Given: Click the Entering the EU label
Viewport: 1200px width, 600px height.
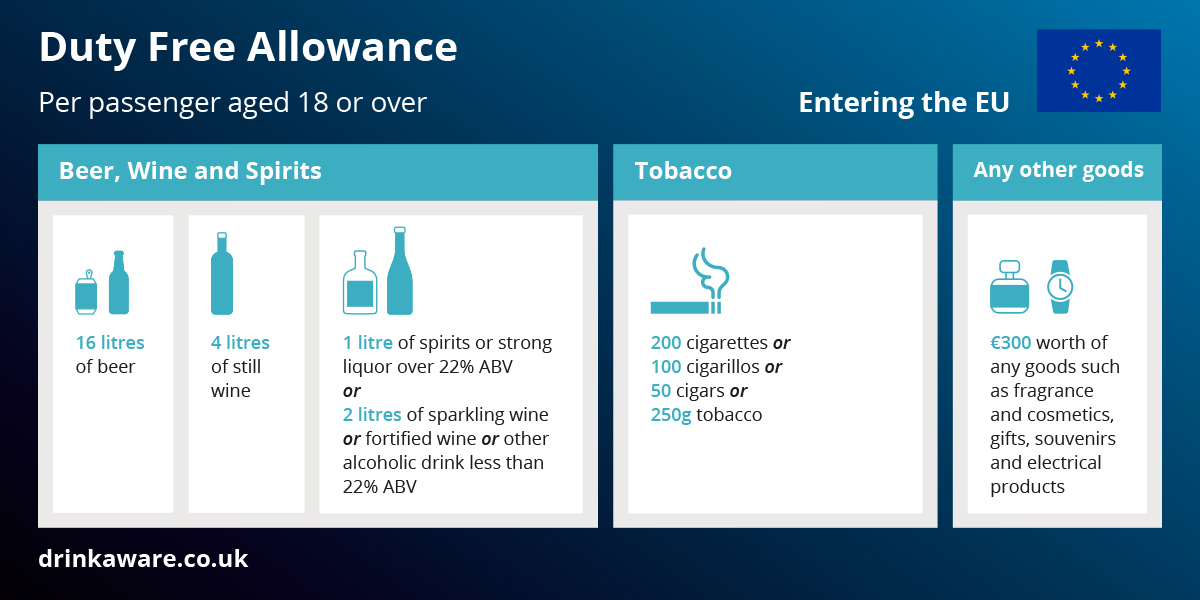Looking at the screenshot, I should pos(903,103).
